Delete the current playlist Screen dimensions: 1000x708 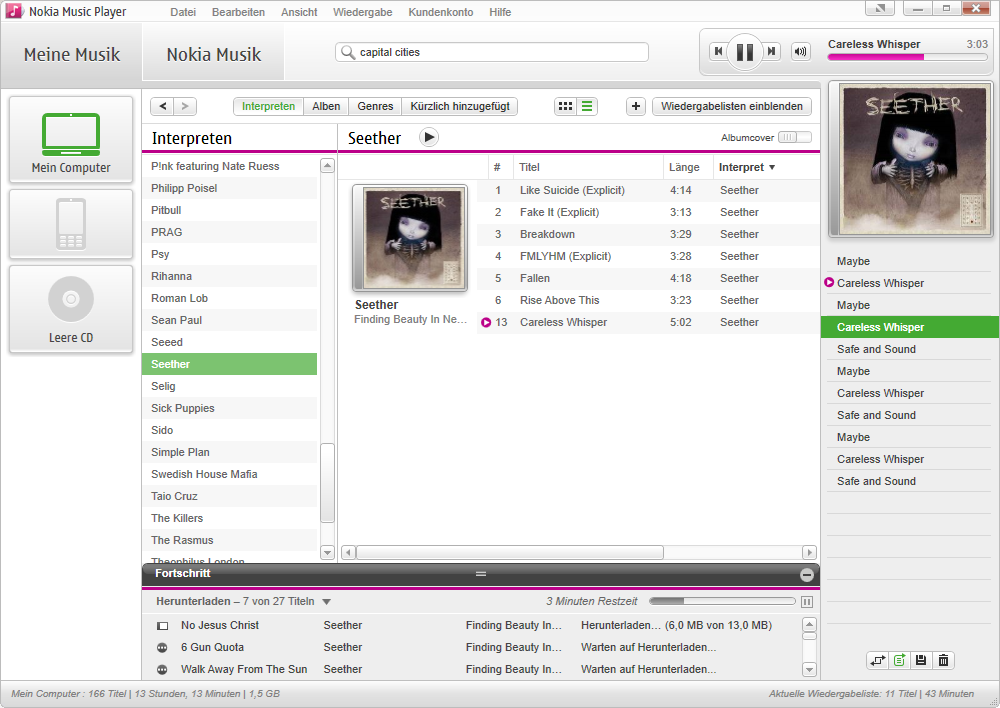pos(943,660)
